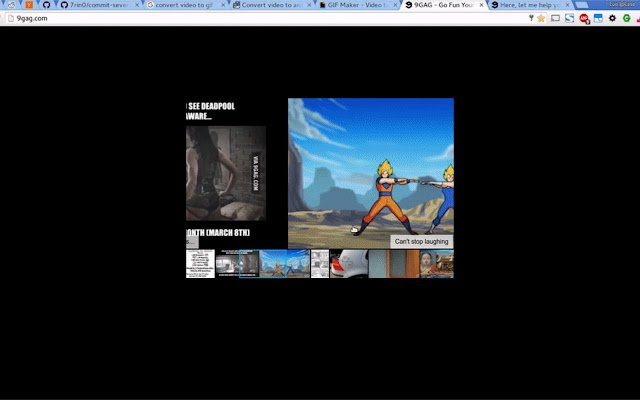Click the page info icon beside 9gag.com

(x=11, y=18)
